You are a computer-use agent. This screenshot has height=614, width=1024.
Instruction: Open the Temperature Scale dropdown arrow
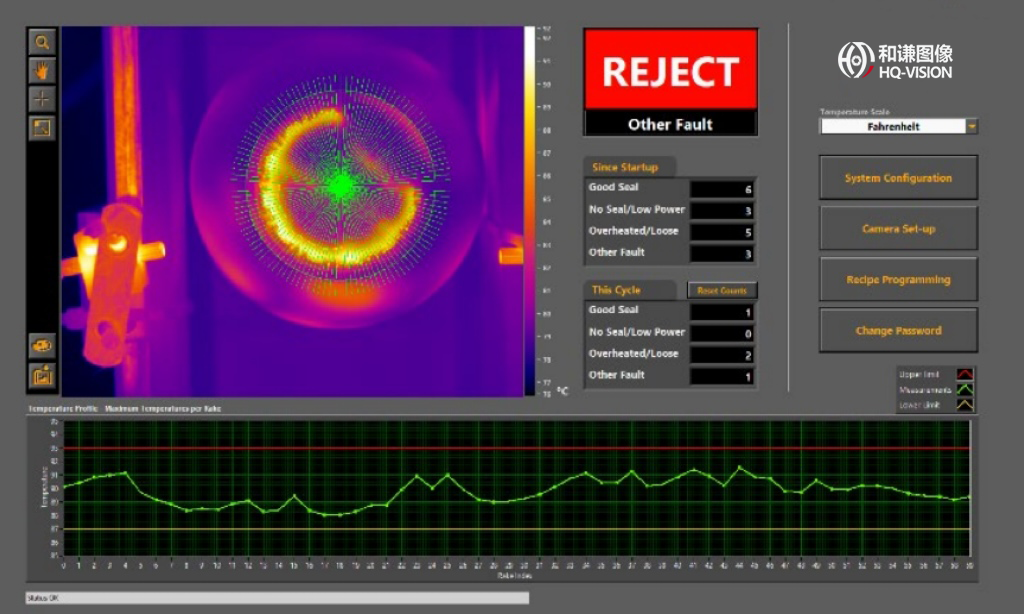971,127
